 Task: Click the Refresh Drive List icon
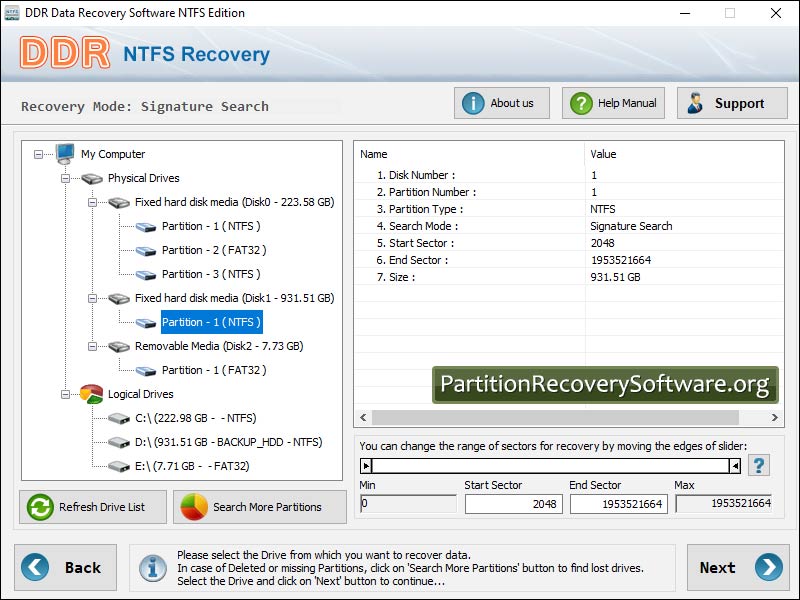click(x=41, y=507)
